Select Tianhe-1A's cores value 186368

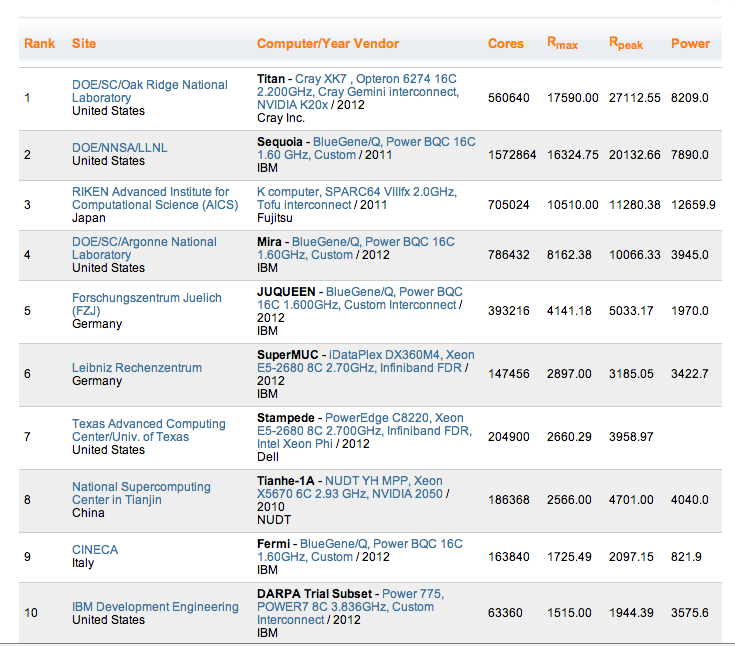coord(509,500)
